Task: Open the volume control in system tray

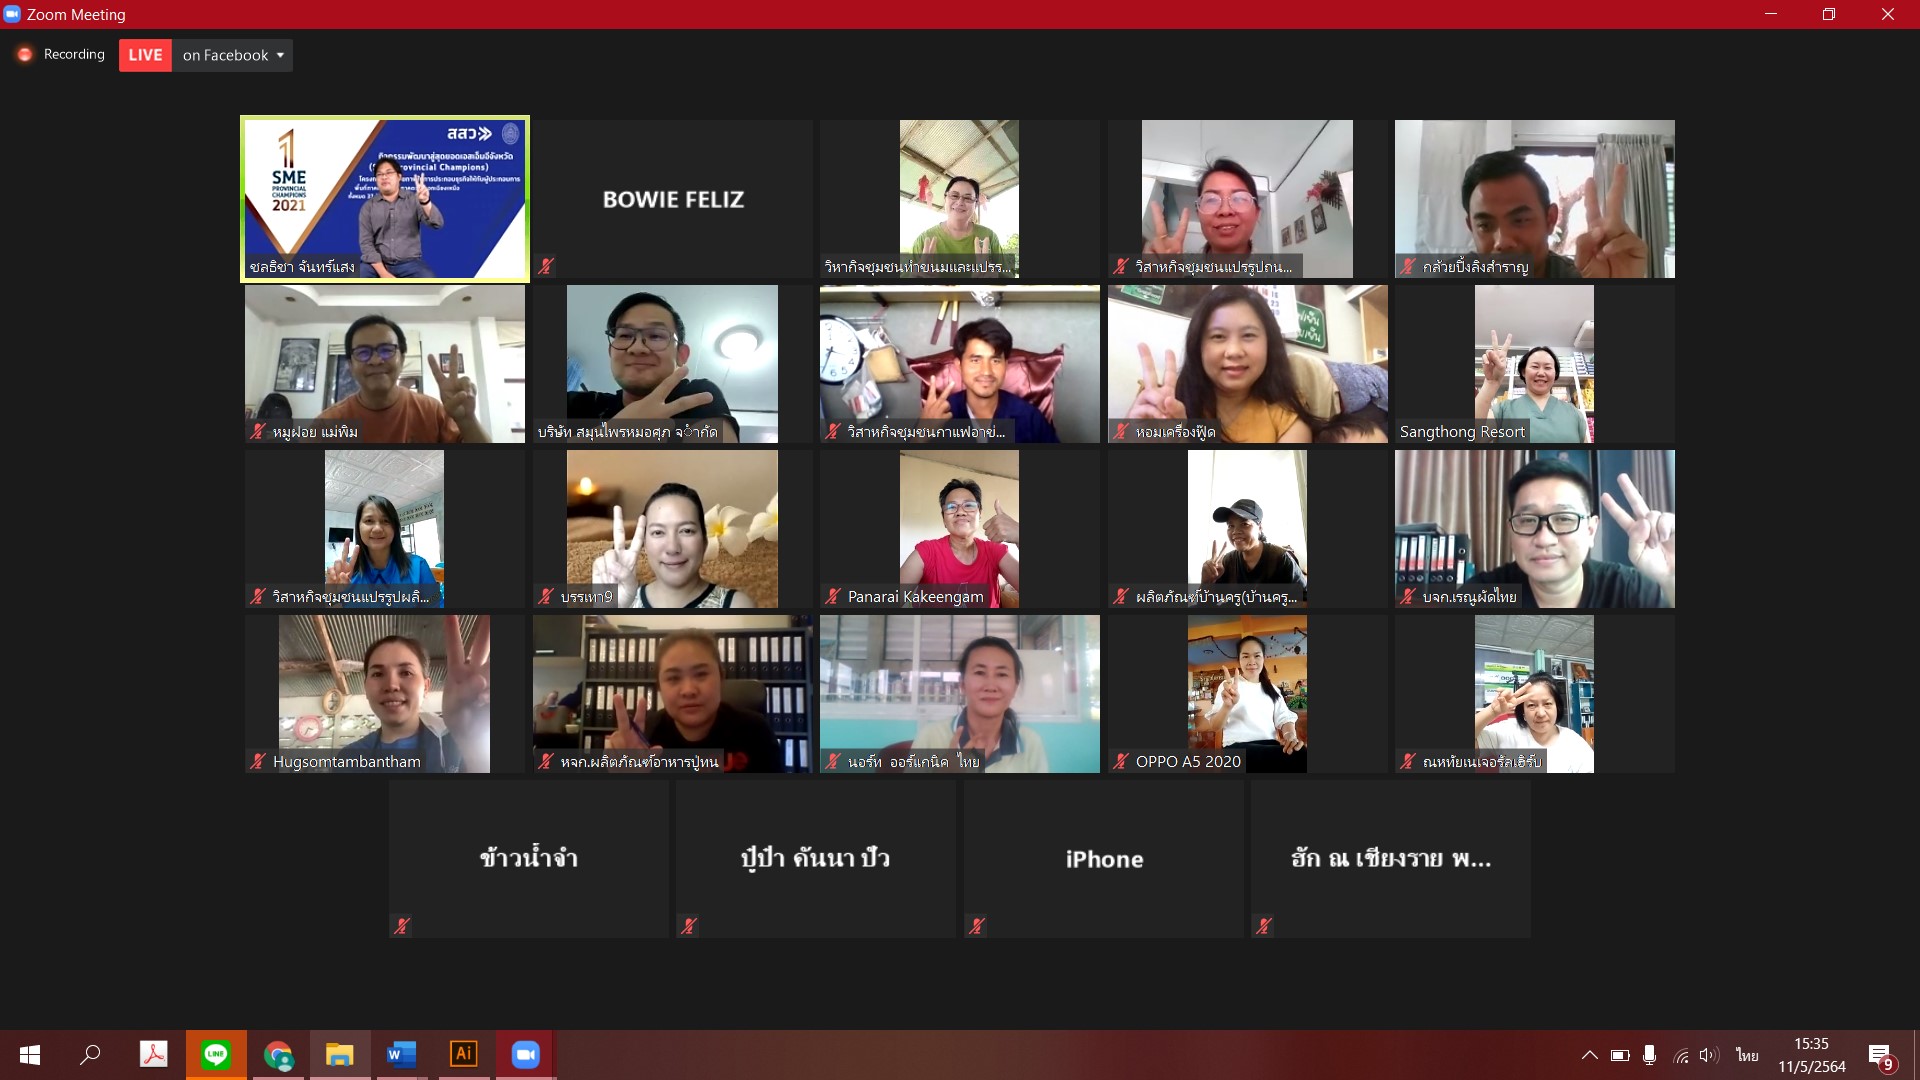Action: pos(1708,1055)
